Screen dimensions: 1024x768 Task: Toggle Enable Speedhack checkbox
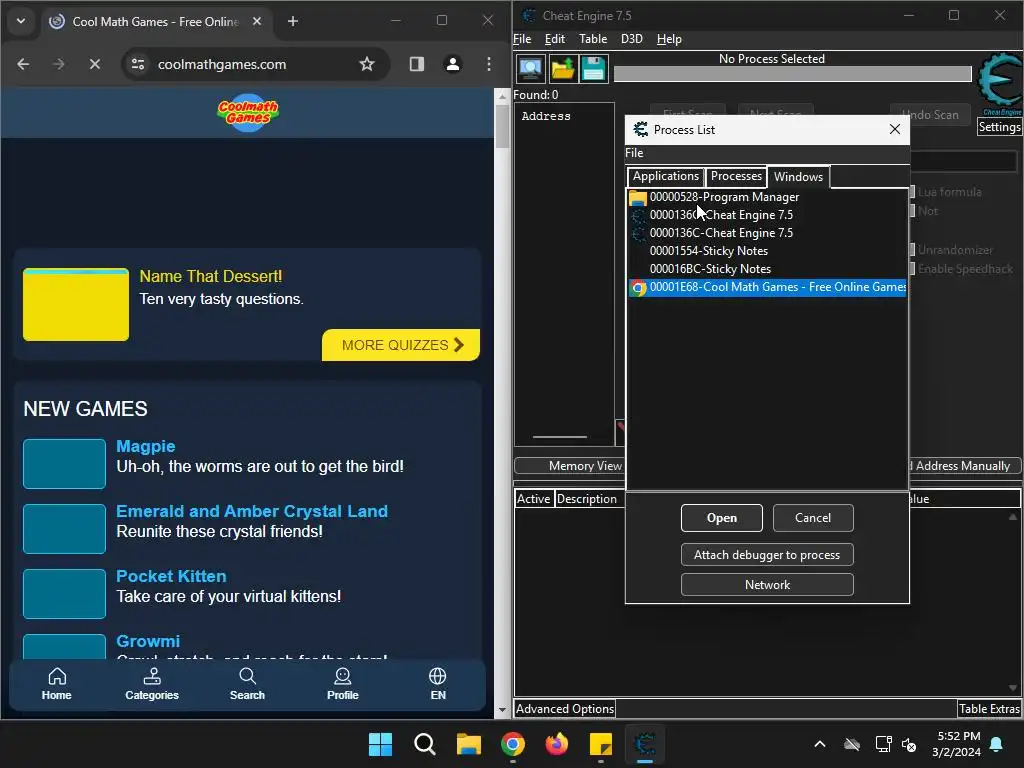(x=913, y=268)
